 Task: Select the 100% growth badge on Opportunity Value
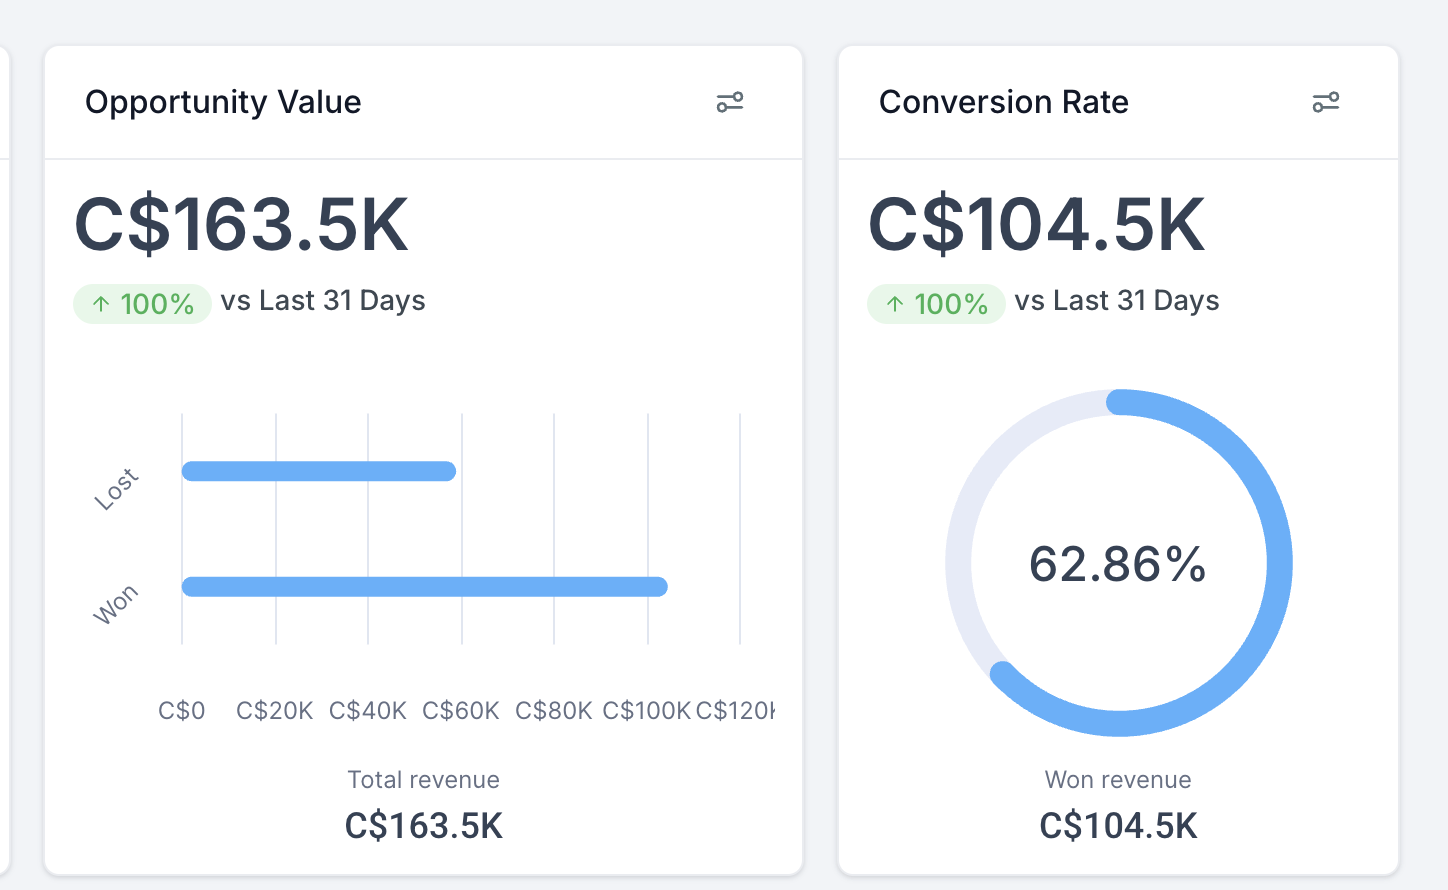(142, 302)
